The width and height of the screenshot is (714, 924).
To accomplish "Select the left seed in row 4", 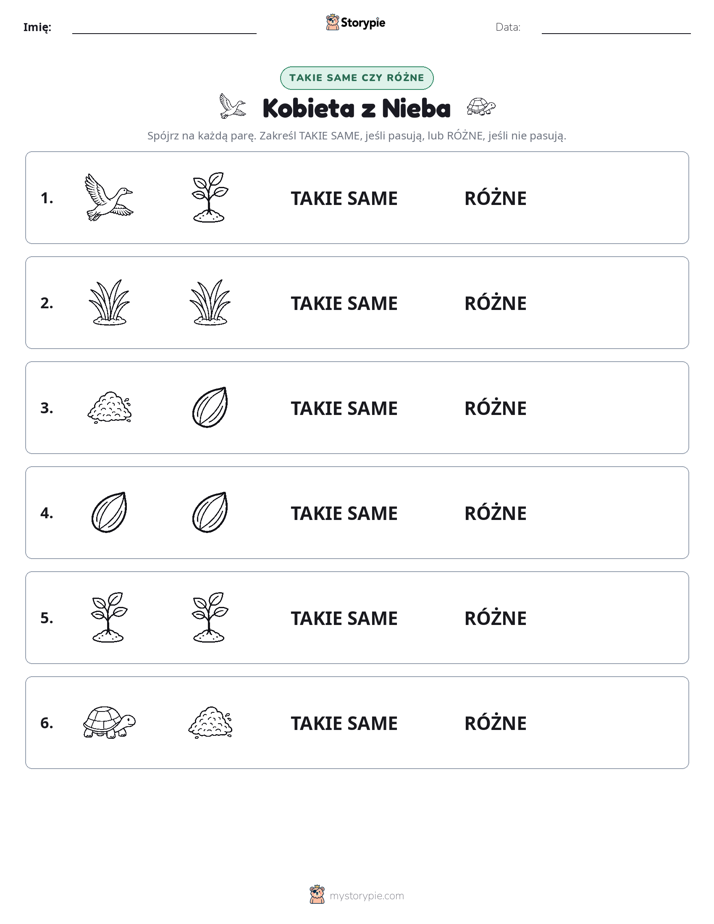I will coord(109,512).
